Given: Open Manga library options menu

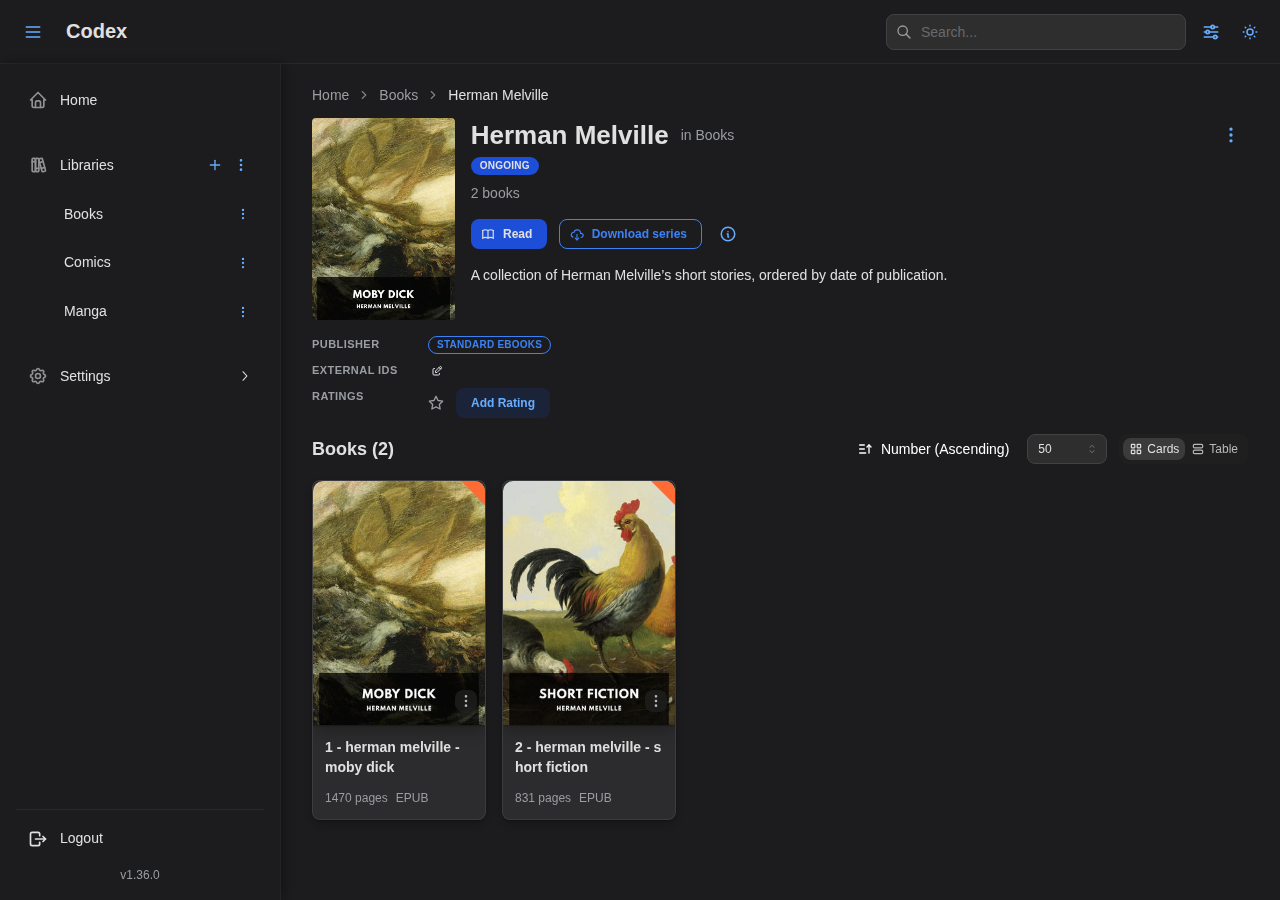Looking at the screenshot, I should [242, 312].
